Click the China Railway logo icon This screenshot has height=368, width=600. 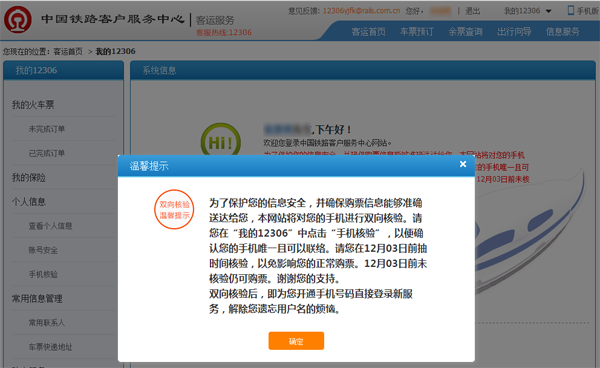(x=18, y=20)
